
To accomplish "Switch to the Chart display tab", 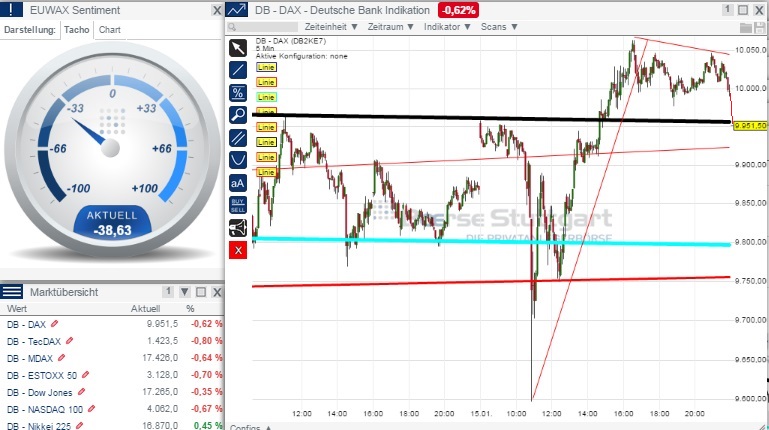I will click(x=109, y=30).
